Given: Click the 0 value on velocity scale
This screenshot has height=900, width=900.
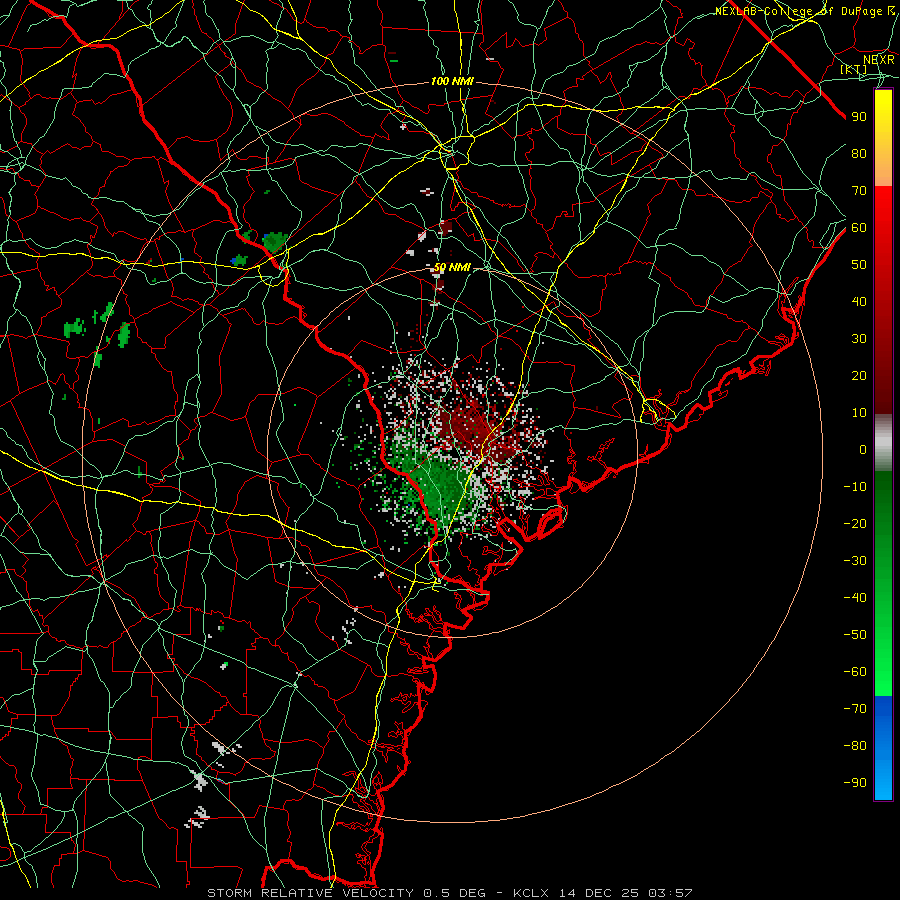Looking at the screenshot, I should 863,449.
